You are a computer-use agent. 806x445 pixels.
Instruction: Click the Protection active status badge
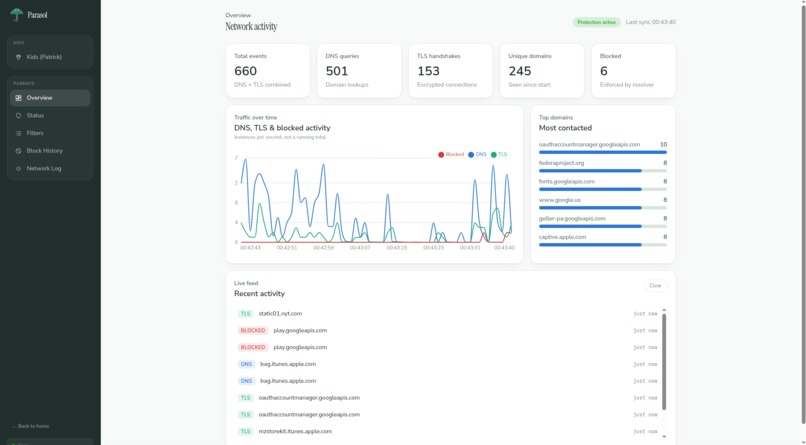[596, 22]
